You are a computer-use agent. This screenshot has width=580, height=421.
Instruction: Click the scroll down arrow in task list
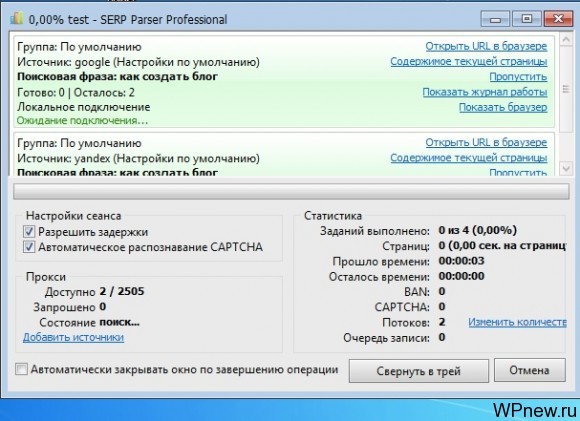566,169
